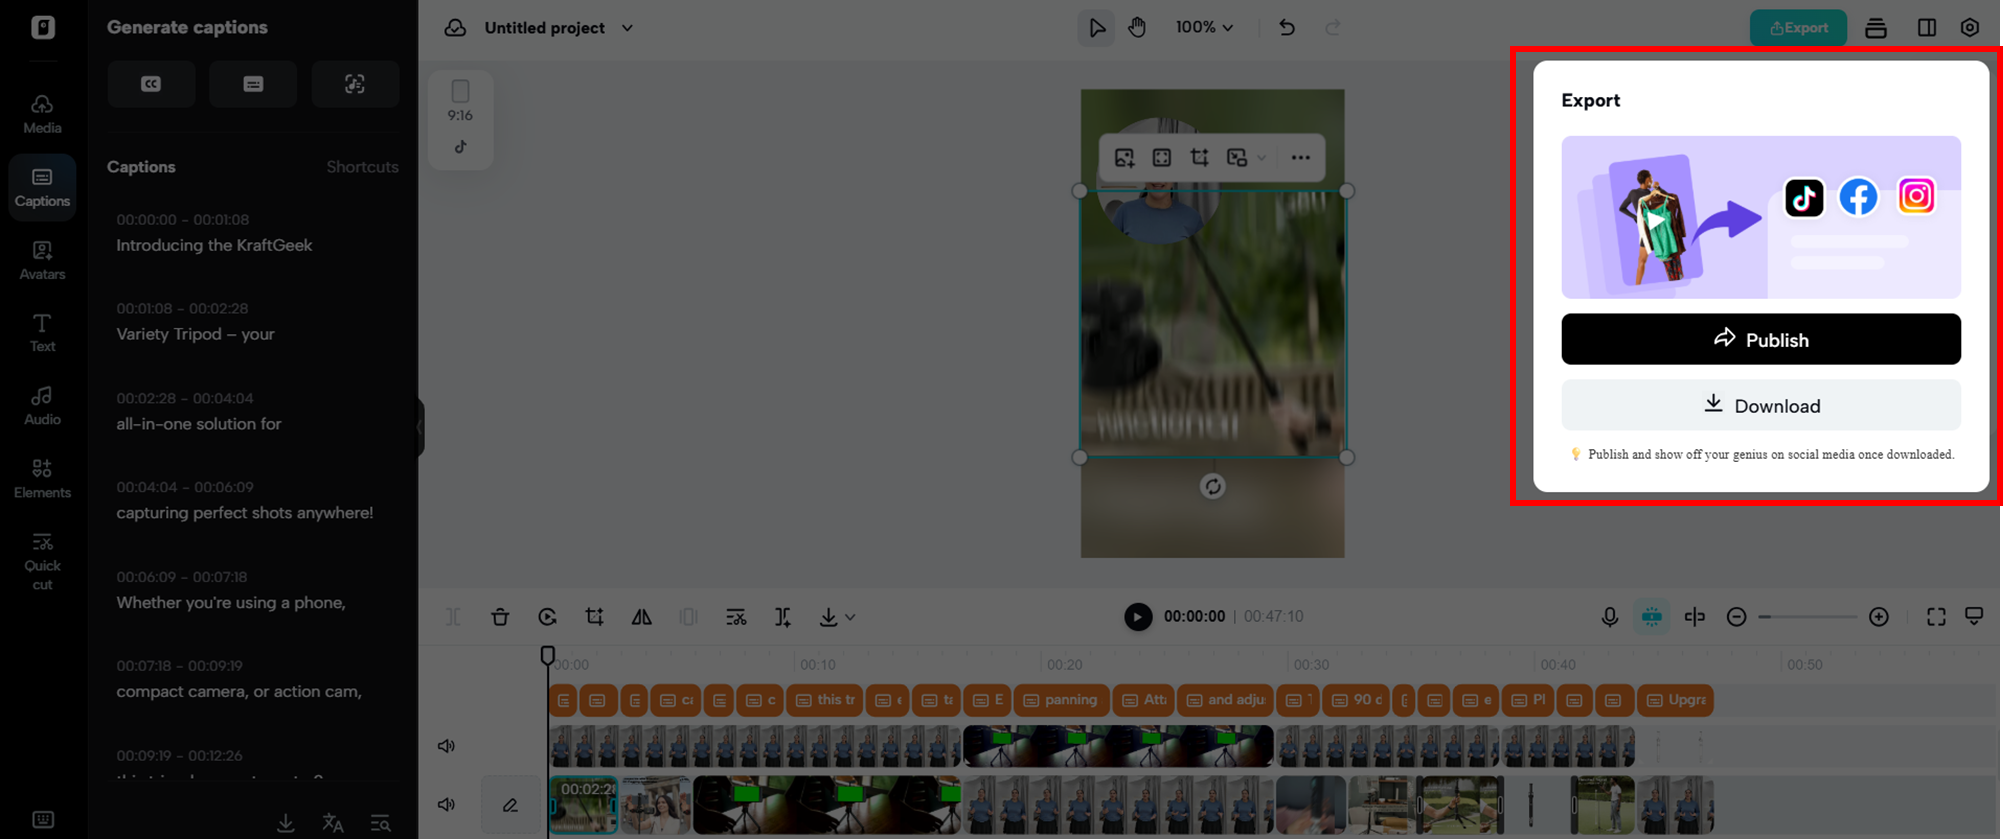
Task: Select the crop tool in timeline toolbar
Action: pyautogui.click(x=594, y=617)
